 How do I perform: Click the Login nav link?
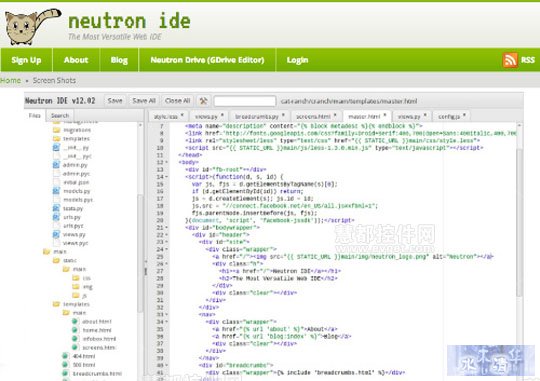pos(298,60)
